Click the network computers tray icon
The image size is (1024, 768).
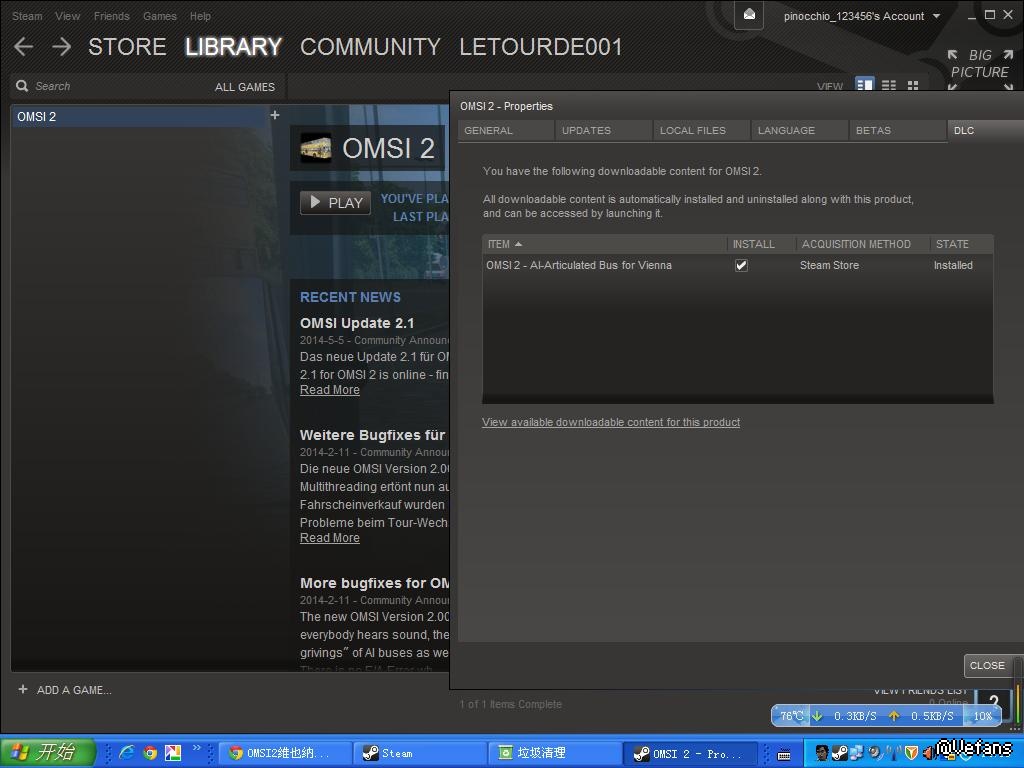coord(857,753)
